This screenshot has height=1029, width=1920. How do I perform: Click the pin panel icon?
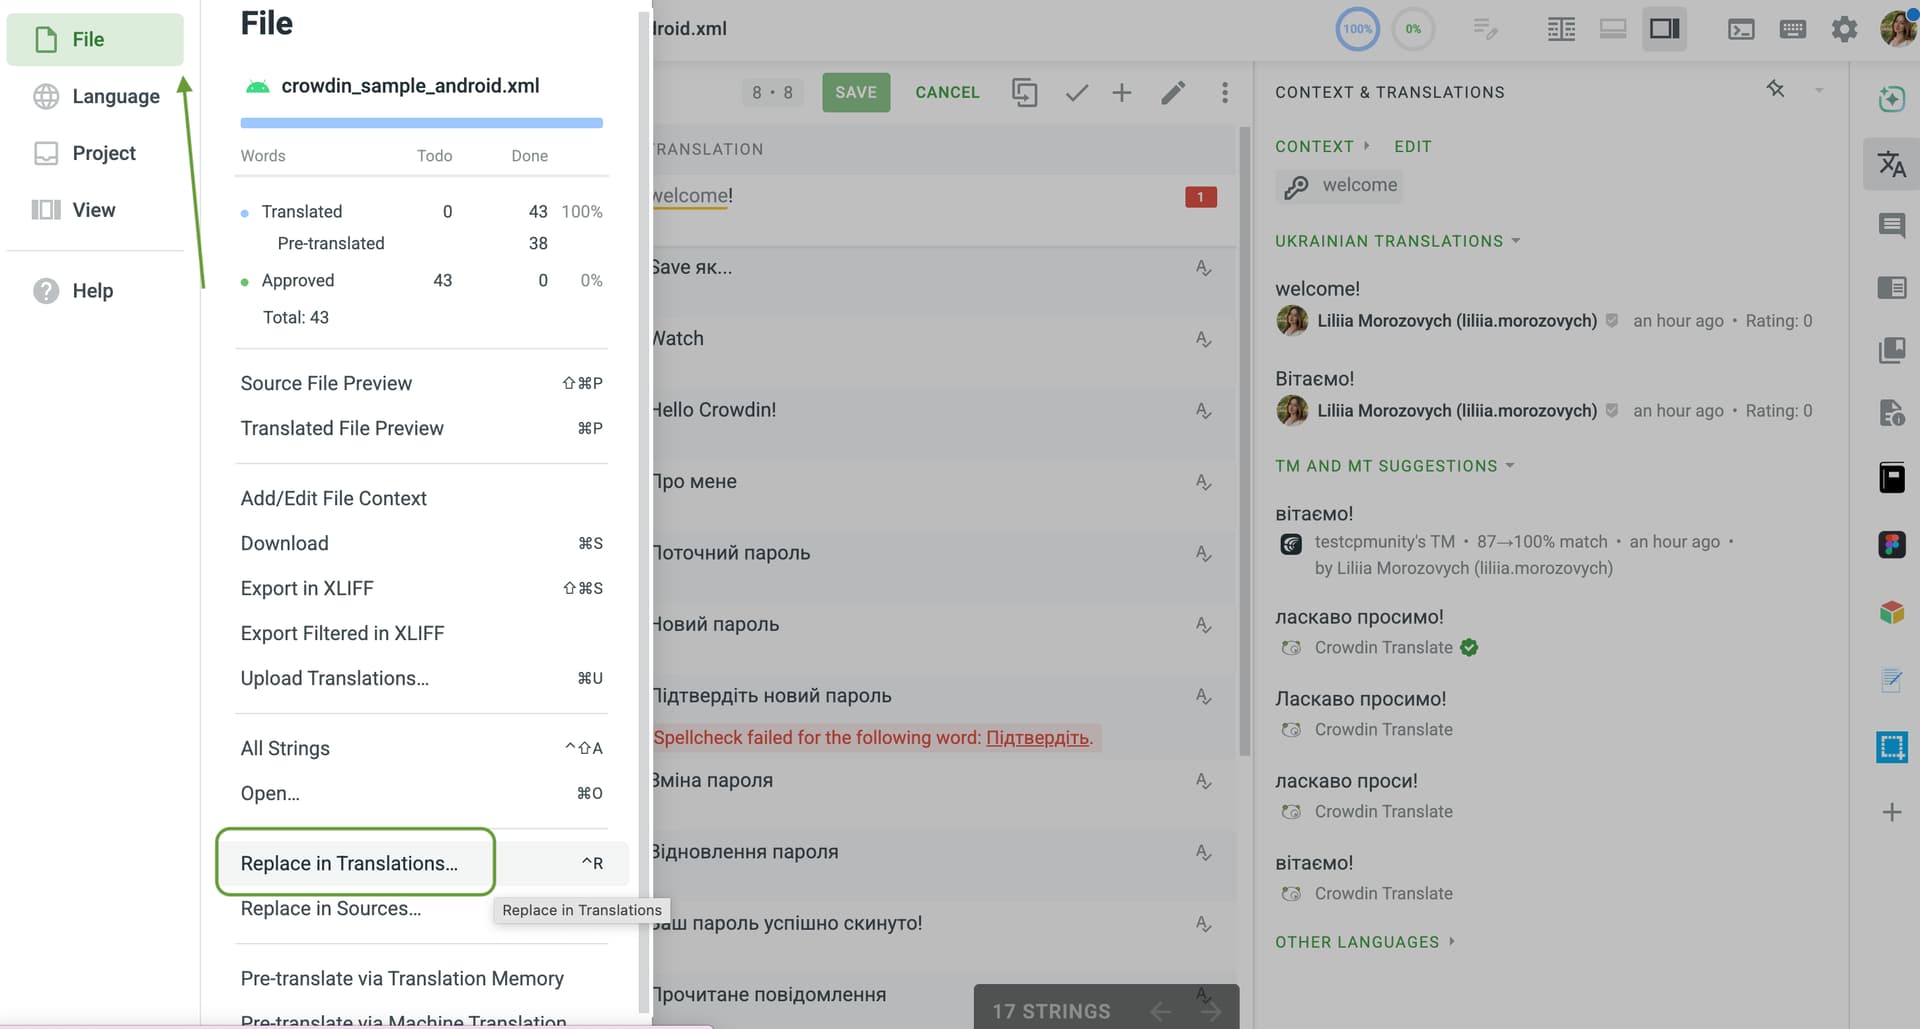(1775, 89)
